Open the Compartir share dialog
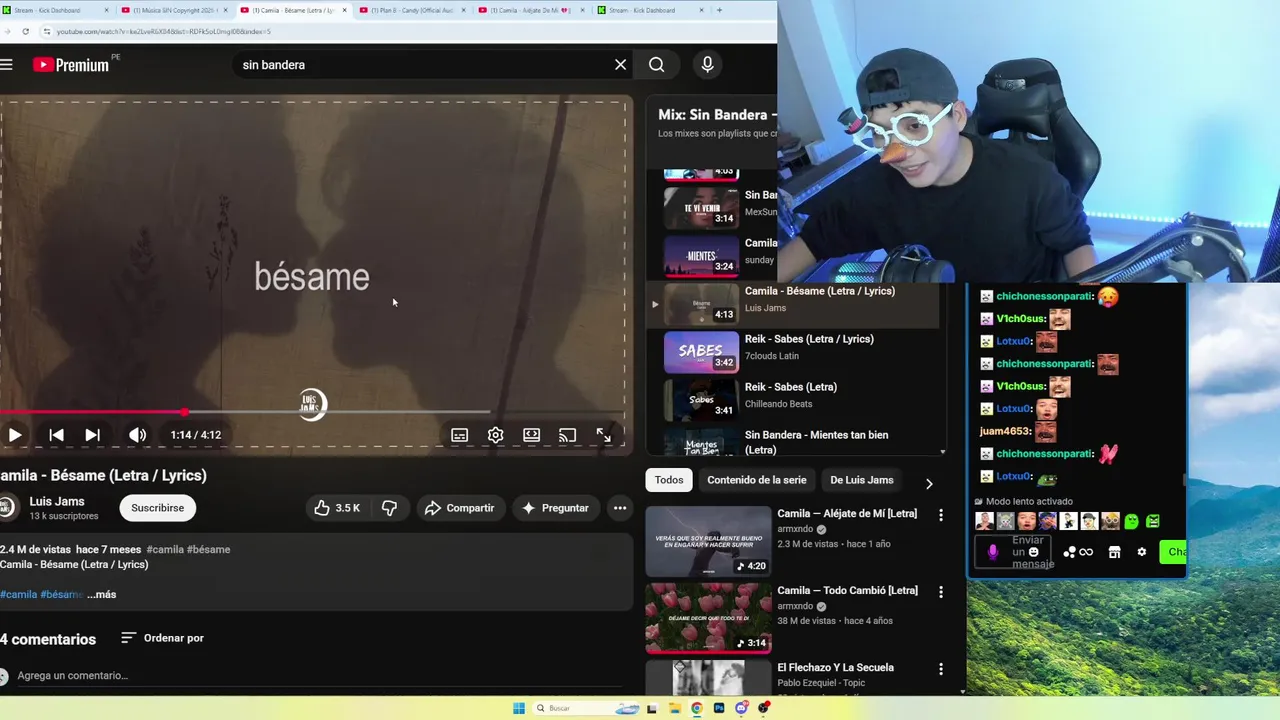Image resolution: width=1280 pixels, height=720 pixels. 460,508
